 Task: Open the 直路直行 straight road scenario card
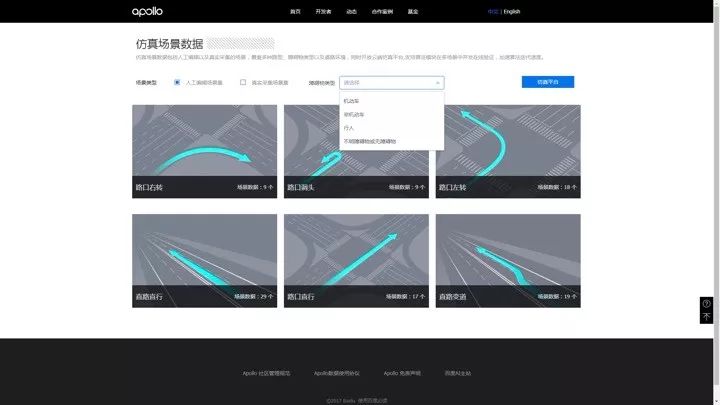coord(204,261)
